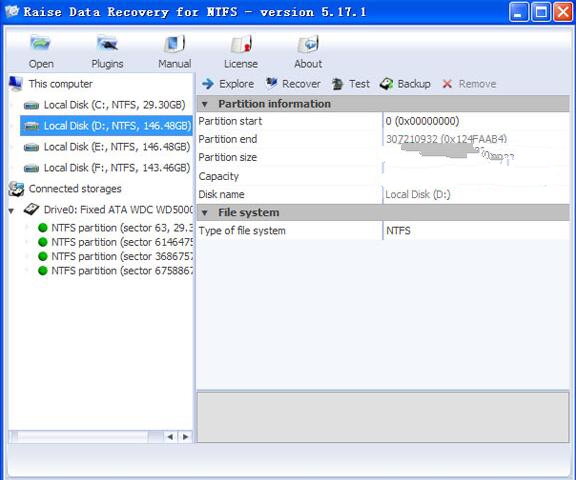Click green dot of sector 63 partition
576x480 pixels.
43,228
